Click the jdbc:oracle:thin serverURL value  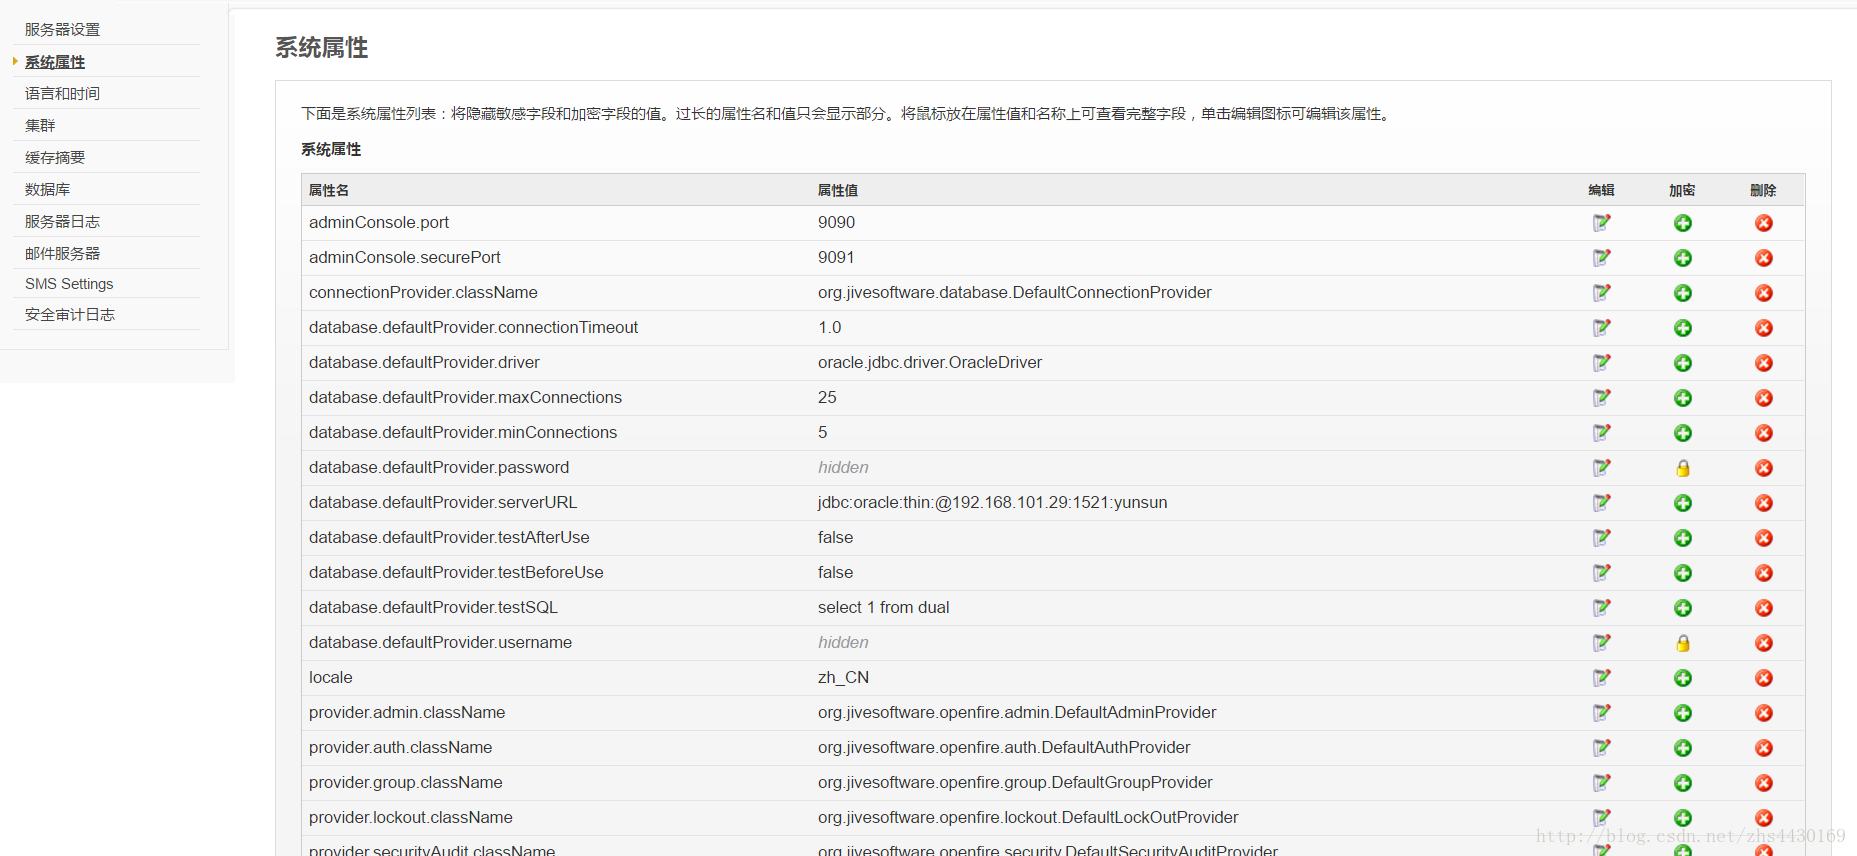[x=992, y=503]
